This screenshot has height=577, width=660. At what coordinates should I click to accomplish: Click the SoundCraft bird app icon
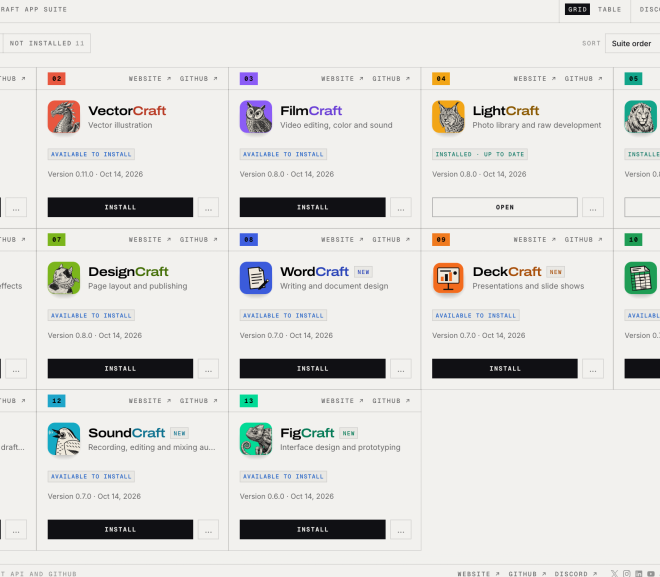click(x=64, y=439)
